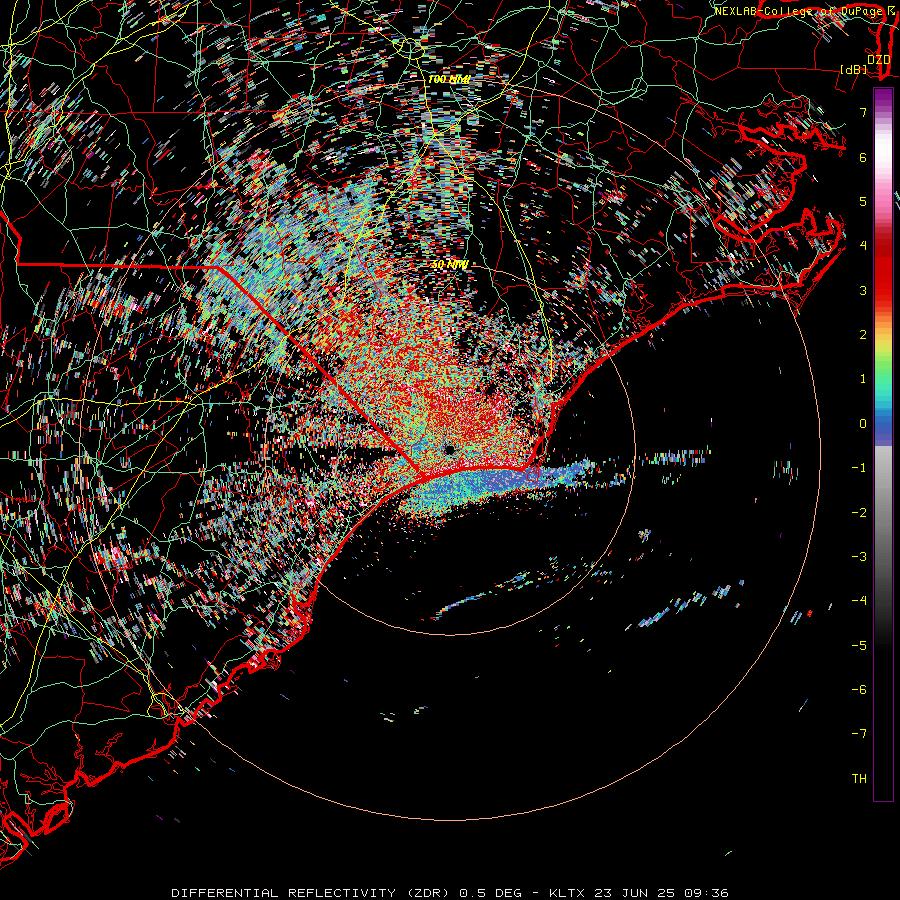Click the 0 value on color scale
Image resolution: width=900 pixels, height=900 pixels.
[x=863, y=424]
